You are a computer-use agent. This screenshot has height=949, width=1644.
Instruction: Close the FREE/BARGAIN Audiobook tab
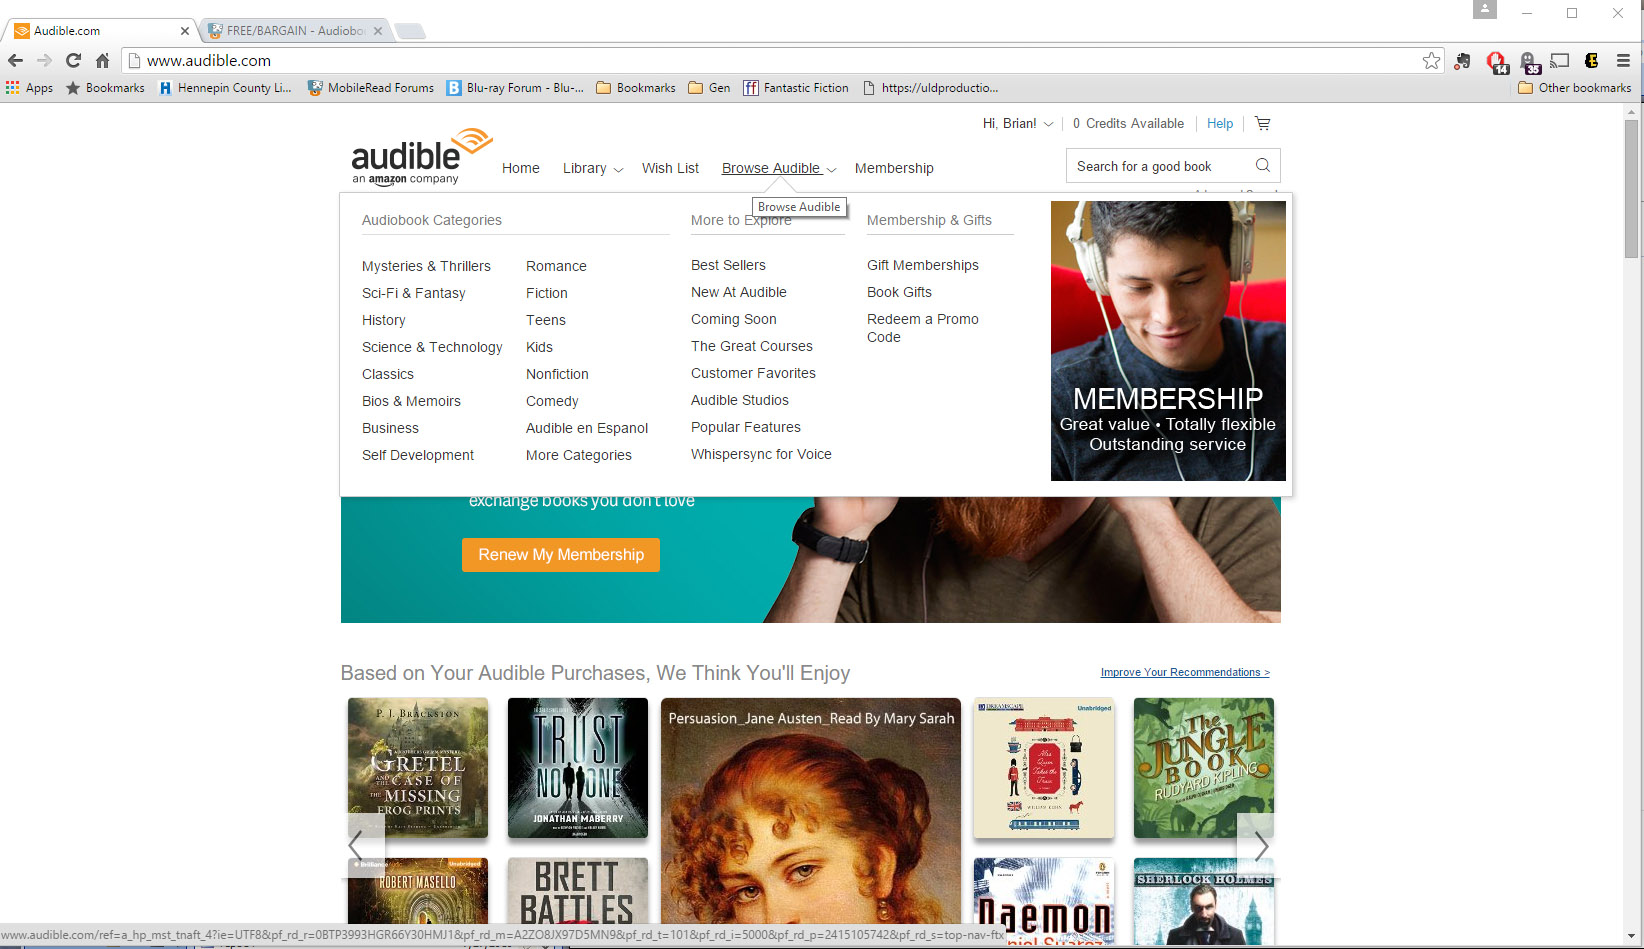[x=378, y=31]
